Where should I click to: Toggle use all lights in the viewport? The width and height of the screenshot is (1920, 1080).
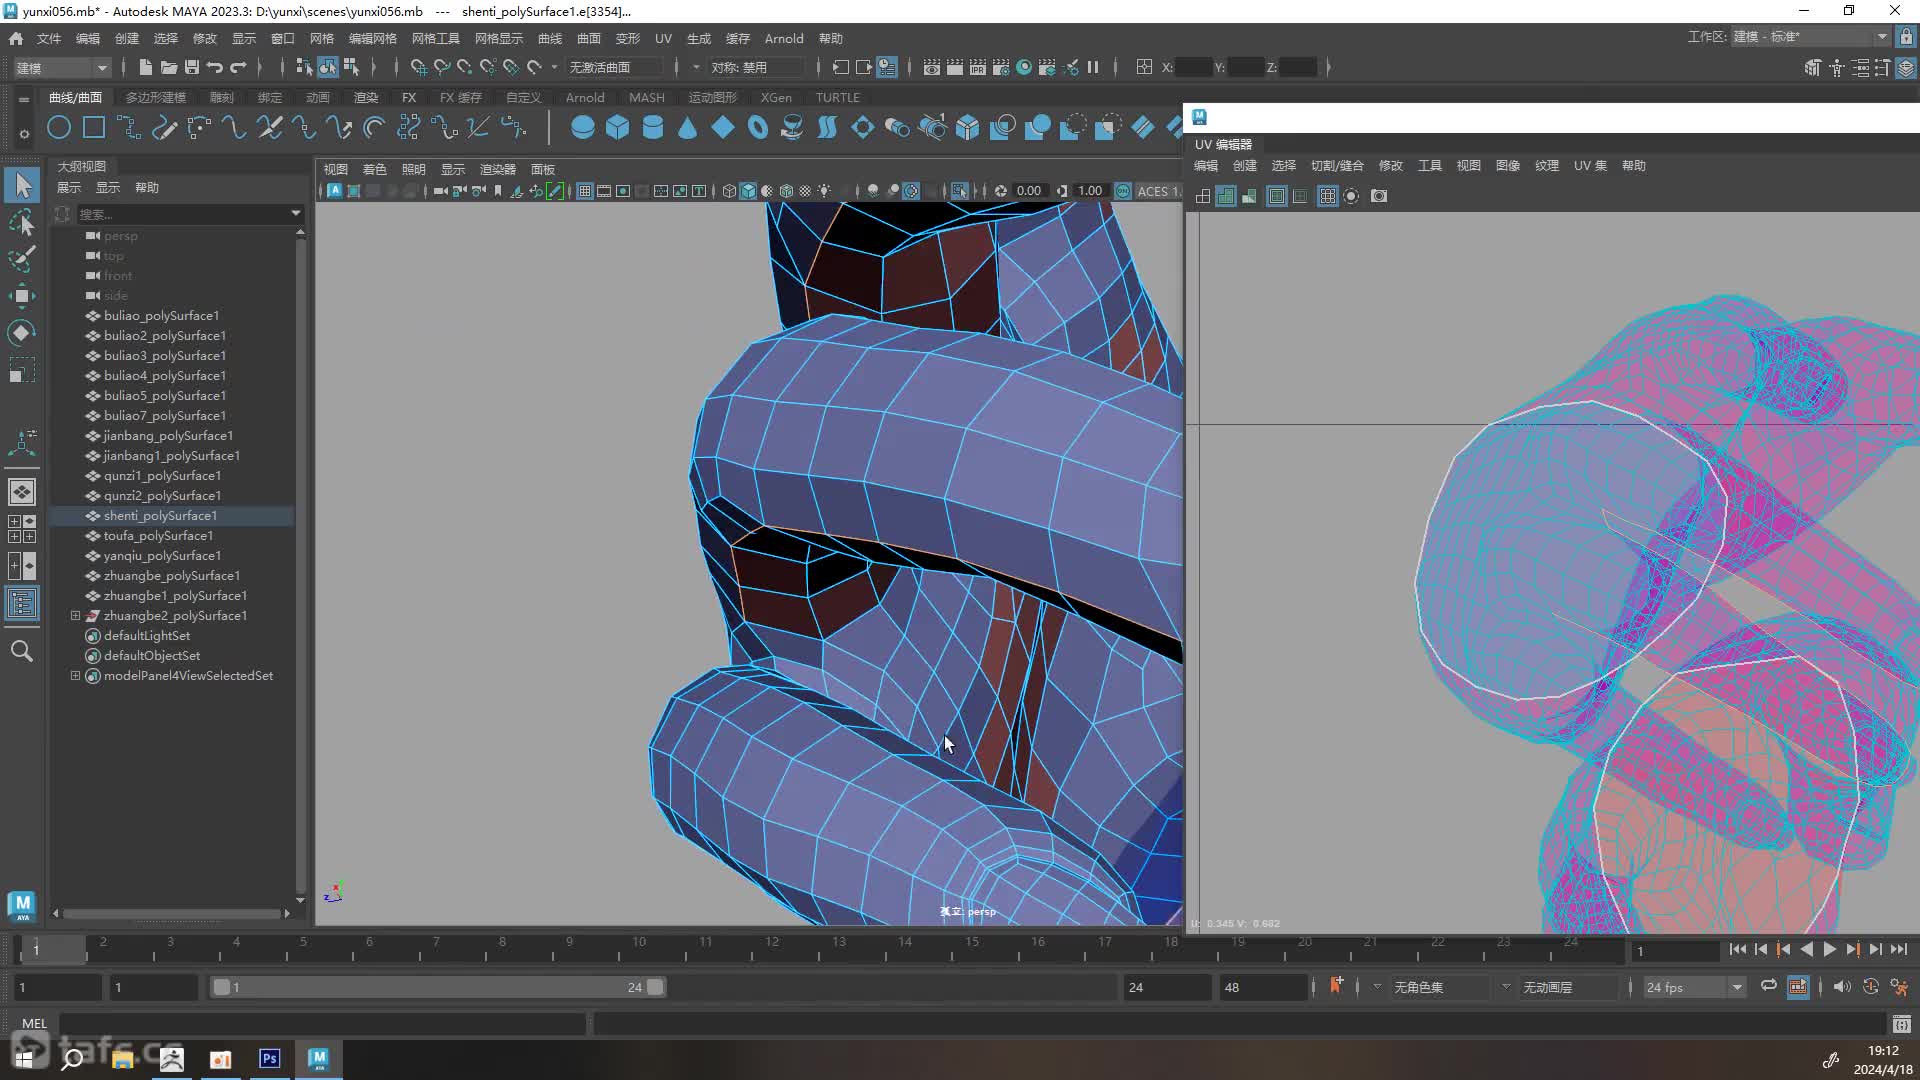(824, 191)
